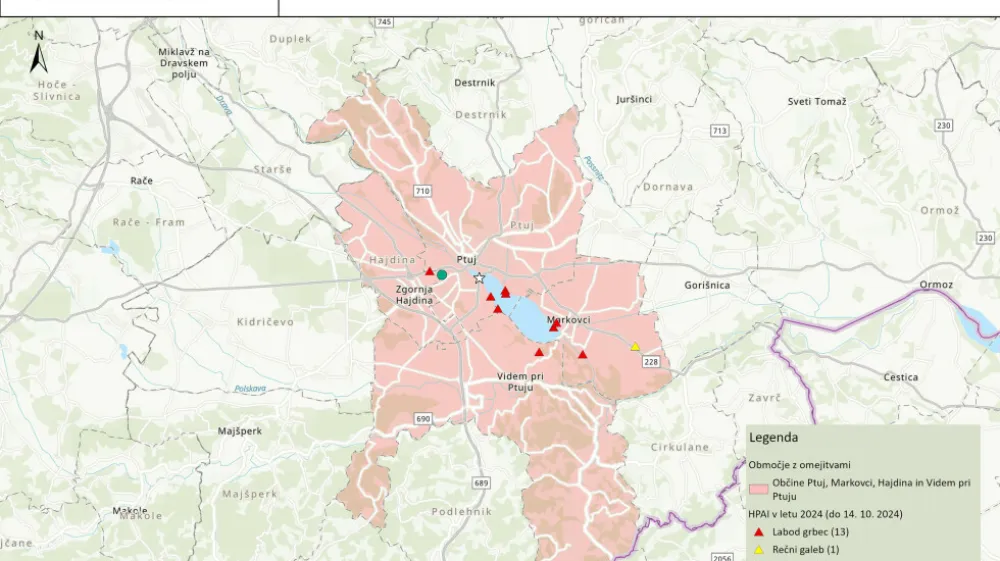Click the red triangle in the legend
The height and width of the screenshot is (561, 1000).
(759, 531)
